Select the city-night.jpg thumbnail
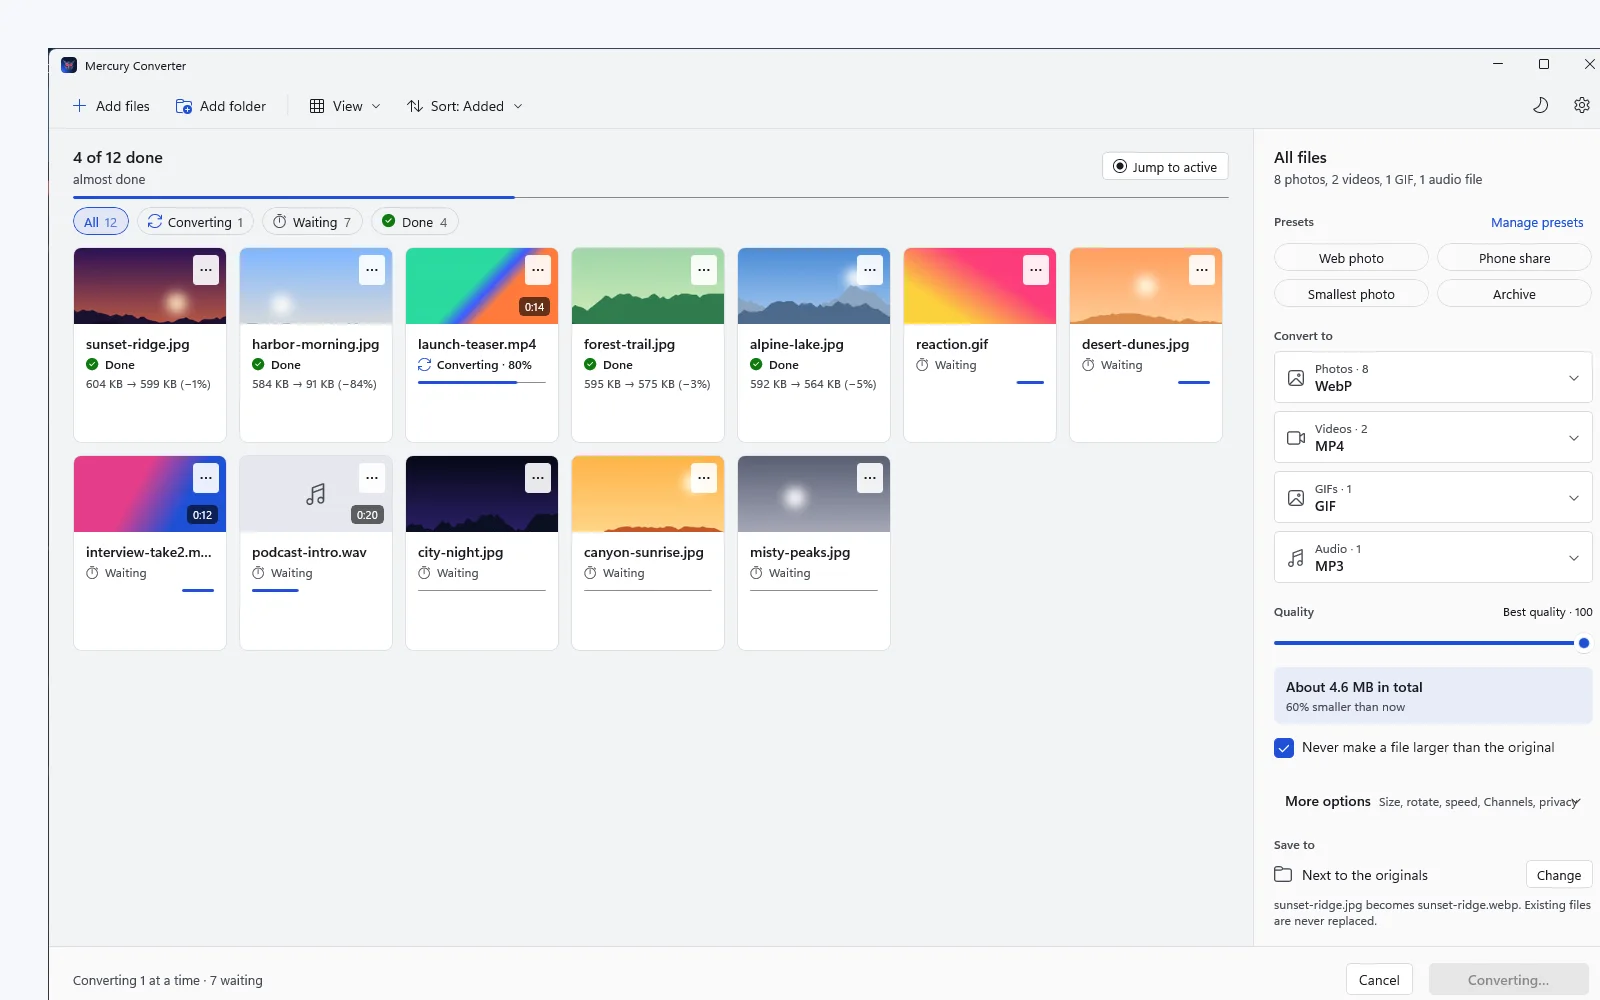 482,494
